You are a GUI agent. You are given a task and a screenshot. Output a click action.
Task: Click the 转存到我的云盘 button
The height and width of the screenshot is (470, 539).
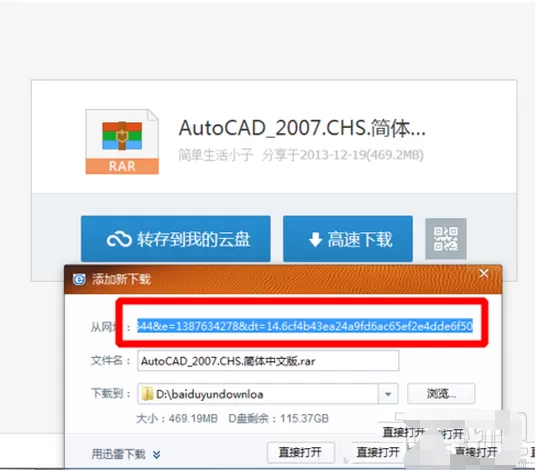pos(176,239)
